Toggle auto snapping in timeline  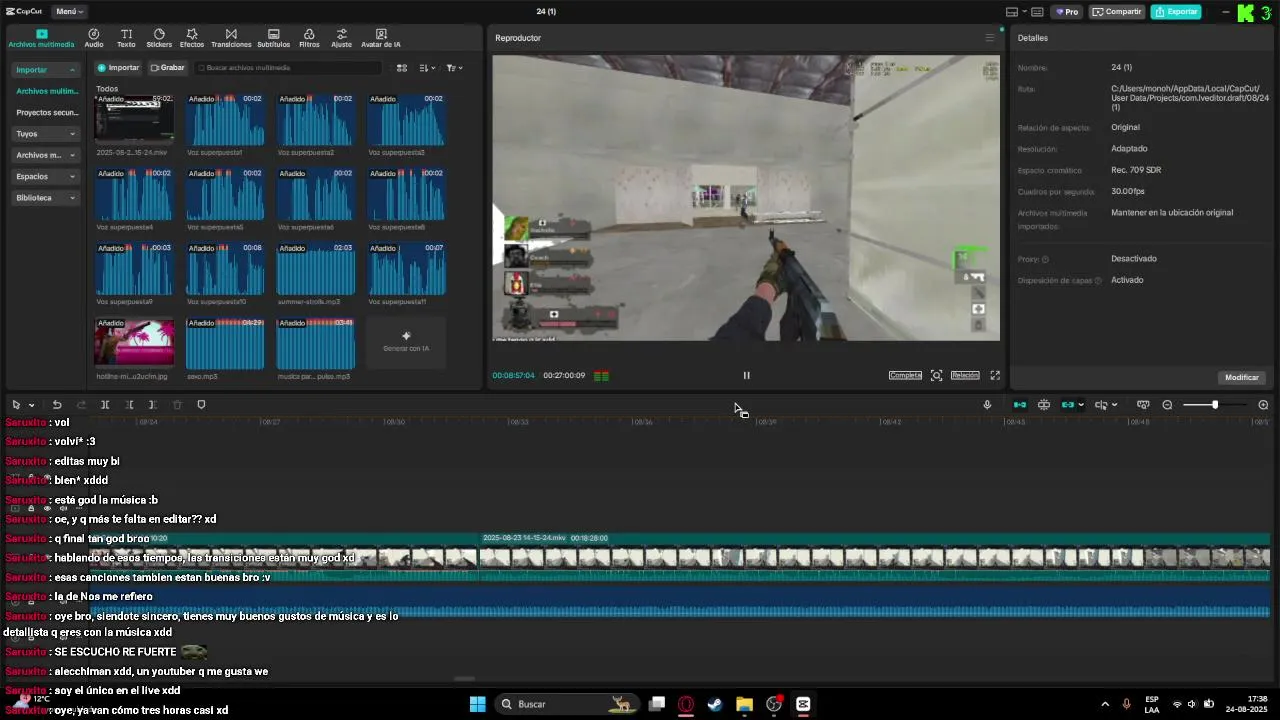coord(1044,405)
